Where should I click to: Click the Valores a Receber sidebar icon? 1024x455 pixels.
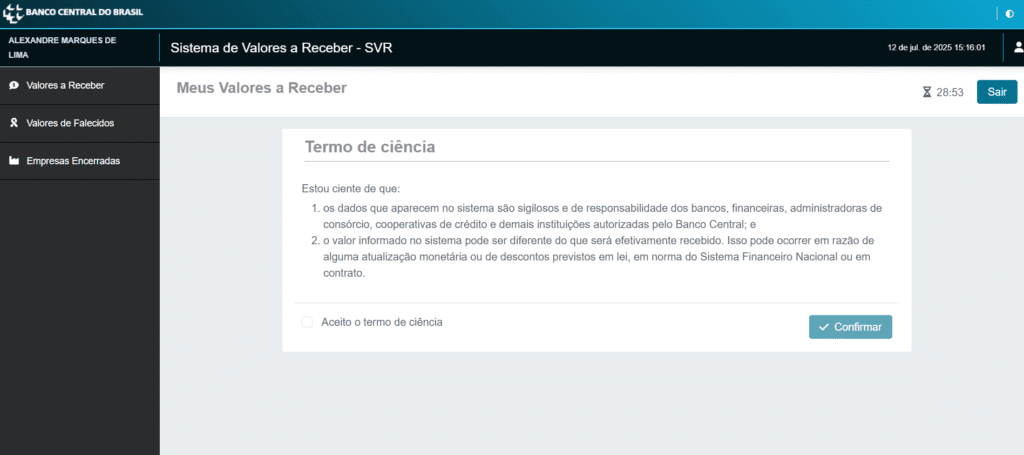tap(13, 86)
